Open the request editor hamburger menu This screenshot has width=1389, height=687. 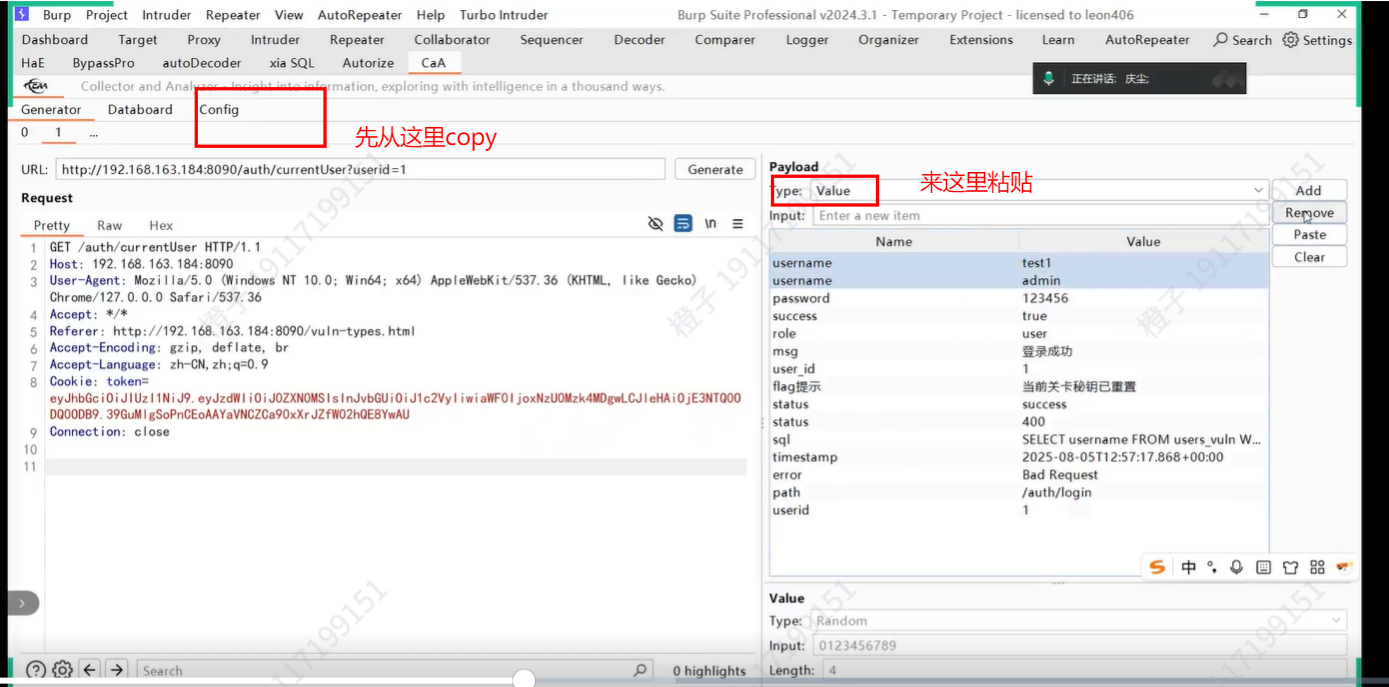[738, 224]
